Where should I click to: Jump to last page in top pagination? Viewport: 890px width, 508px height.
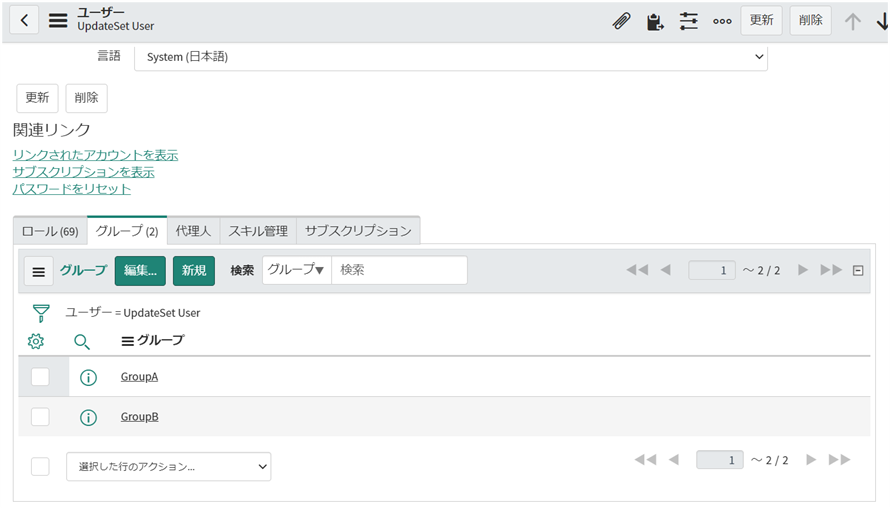(x=831, y=270)
